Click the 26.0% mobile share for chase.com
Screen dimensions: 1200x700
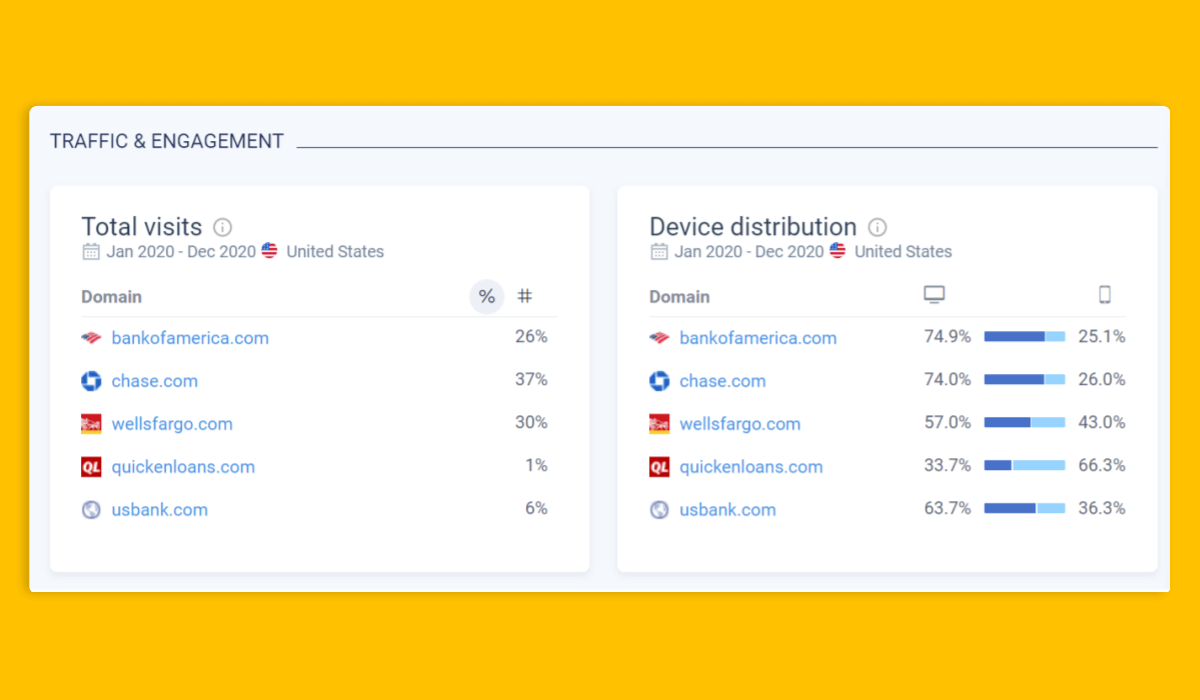click(1102, 380)
